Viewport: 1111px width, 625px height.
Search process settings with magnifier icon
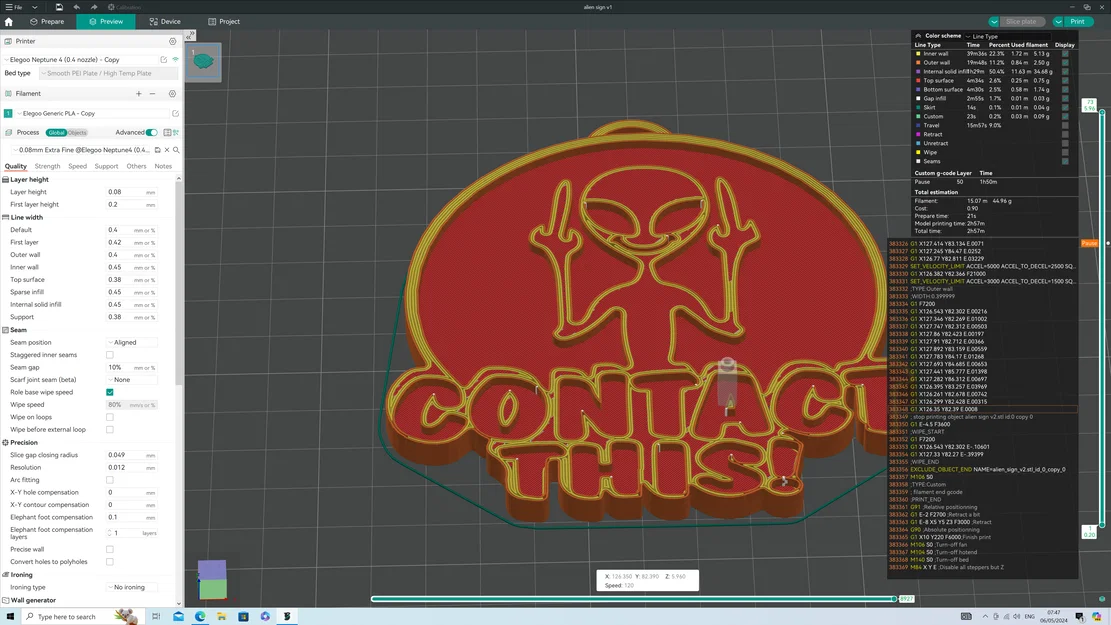click(176, 150)
